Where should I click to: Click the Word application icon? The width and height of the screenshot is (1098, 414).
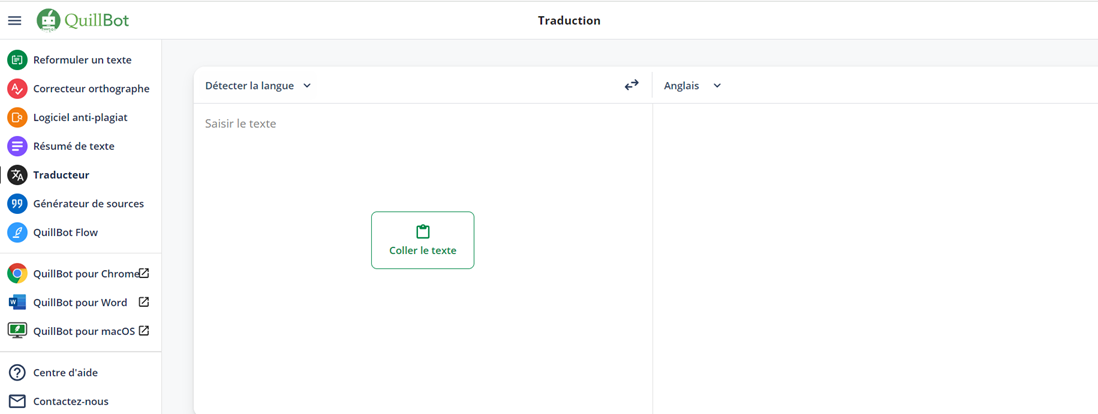click(x=17, y=303)
